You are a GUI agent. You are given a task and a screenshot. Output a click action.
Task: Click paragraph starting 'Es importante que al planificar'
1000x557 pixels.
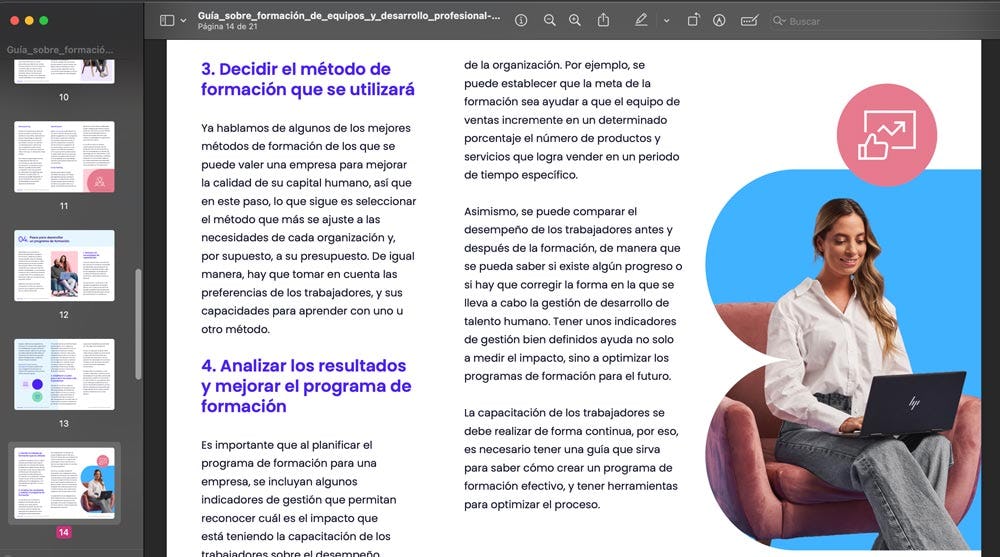click(298, 499)
